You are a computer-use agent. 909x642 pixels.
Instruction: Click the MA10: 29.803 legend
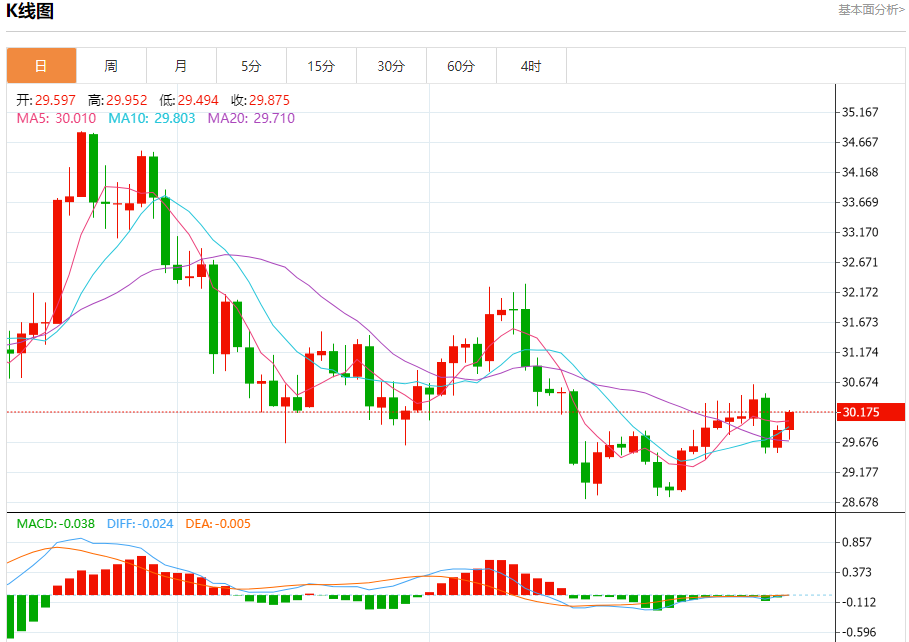coord(152,118)
